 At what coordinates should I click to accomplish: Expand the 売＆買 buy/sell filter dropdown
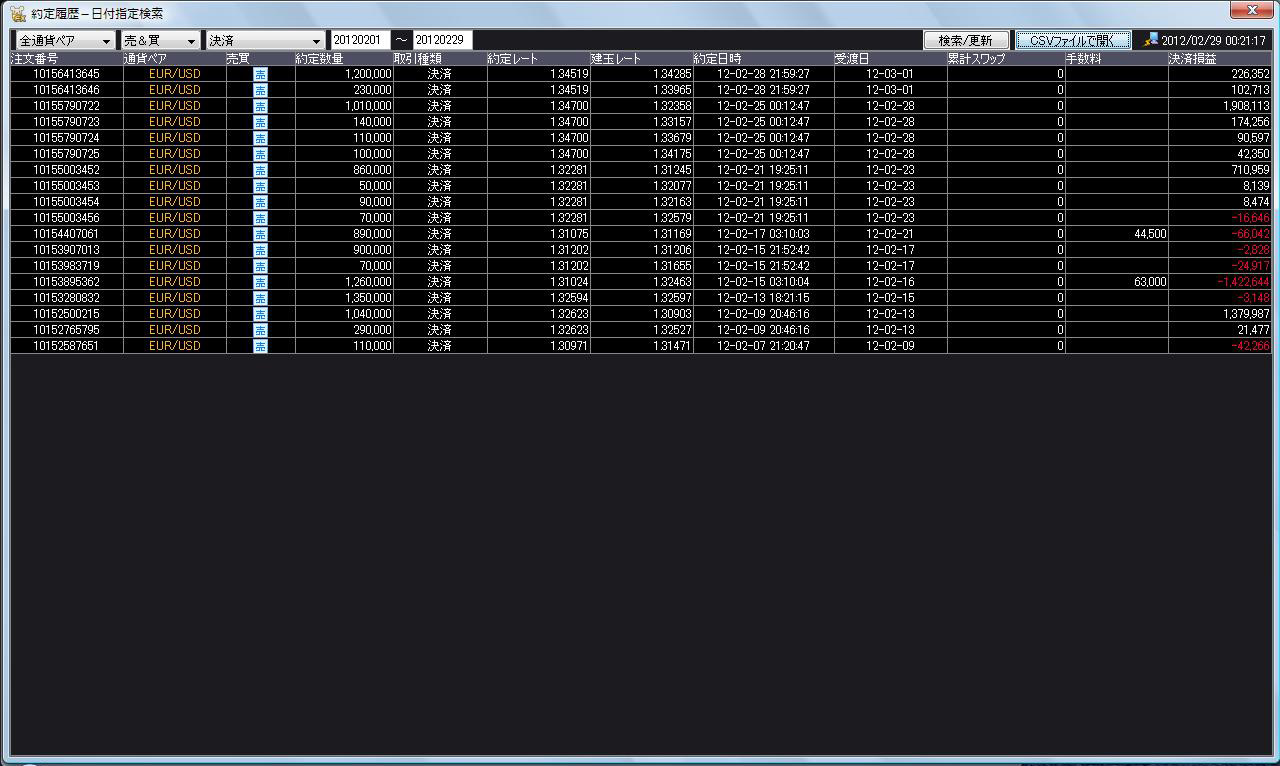[159, 41]
